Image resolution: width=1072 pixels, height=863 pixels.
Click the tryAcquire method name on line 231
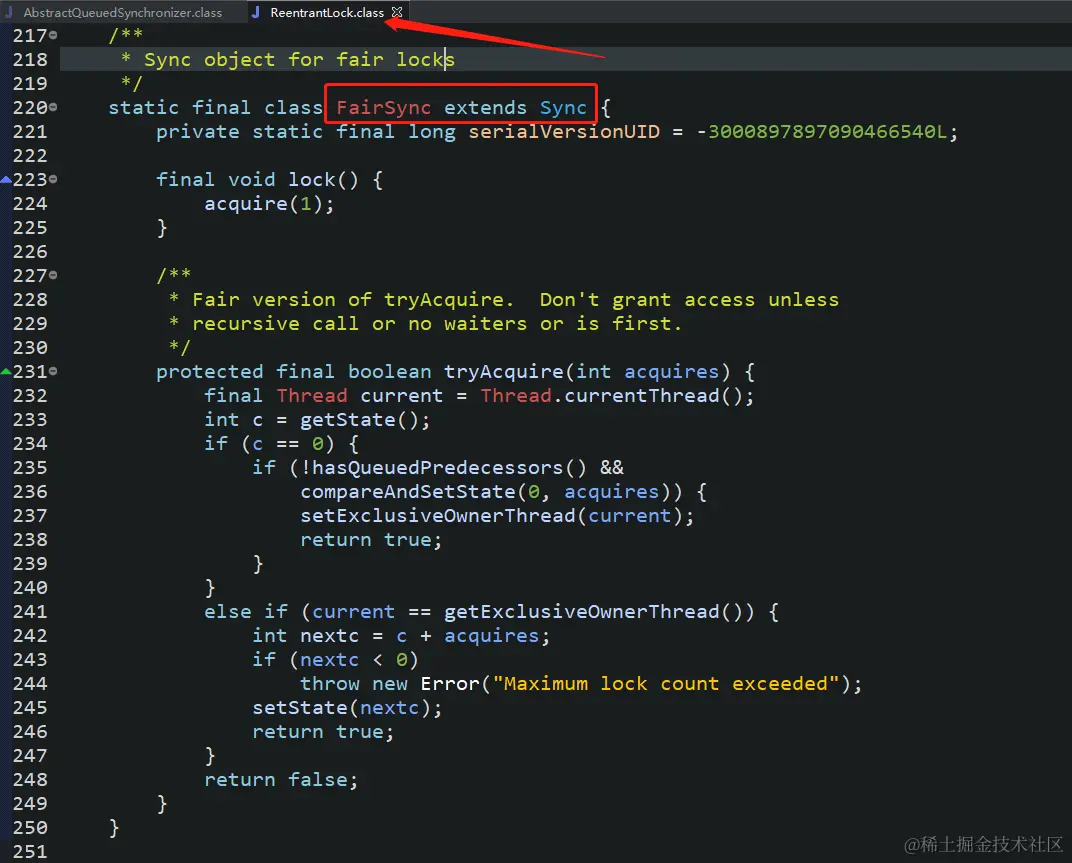point(503,371)
